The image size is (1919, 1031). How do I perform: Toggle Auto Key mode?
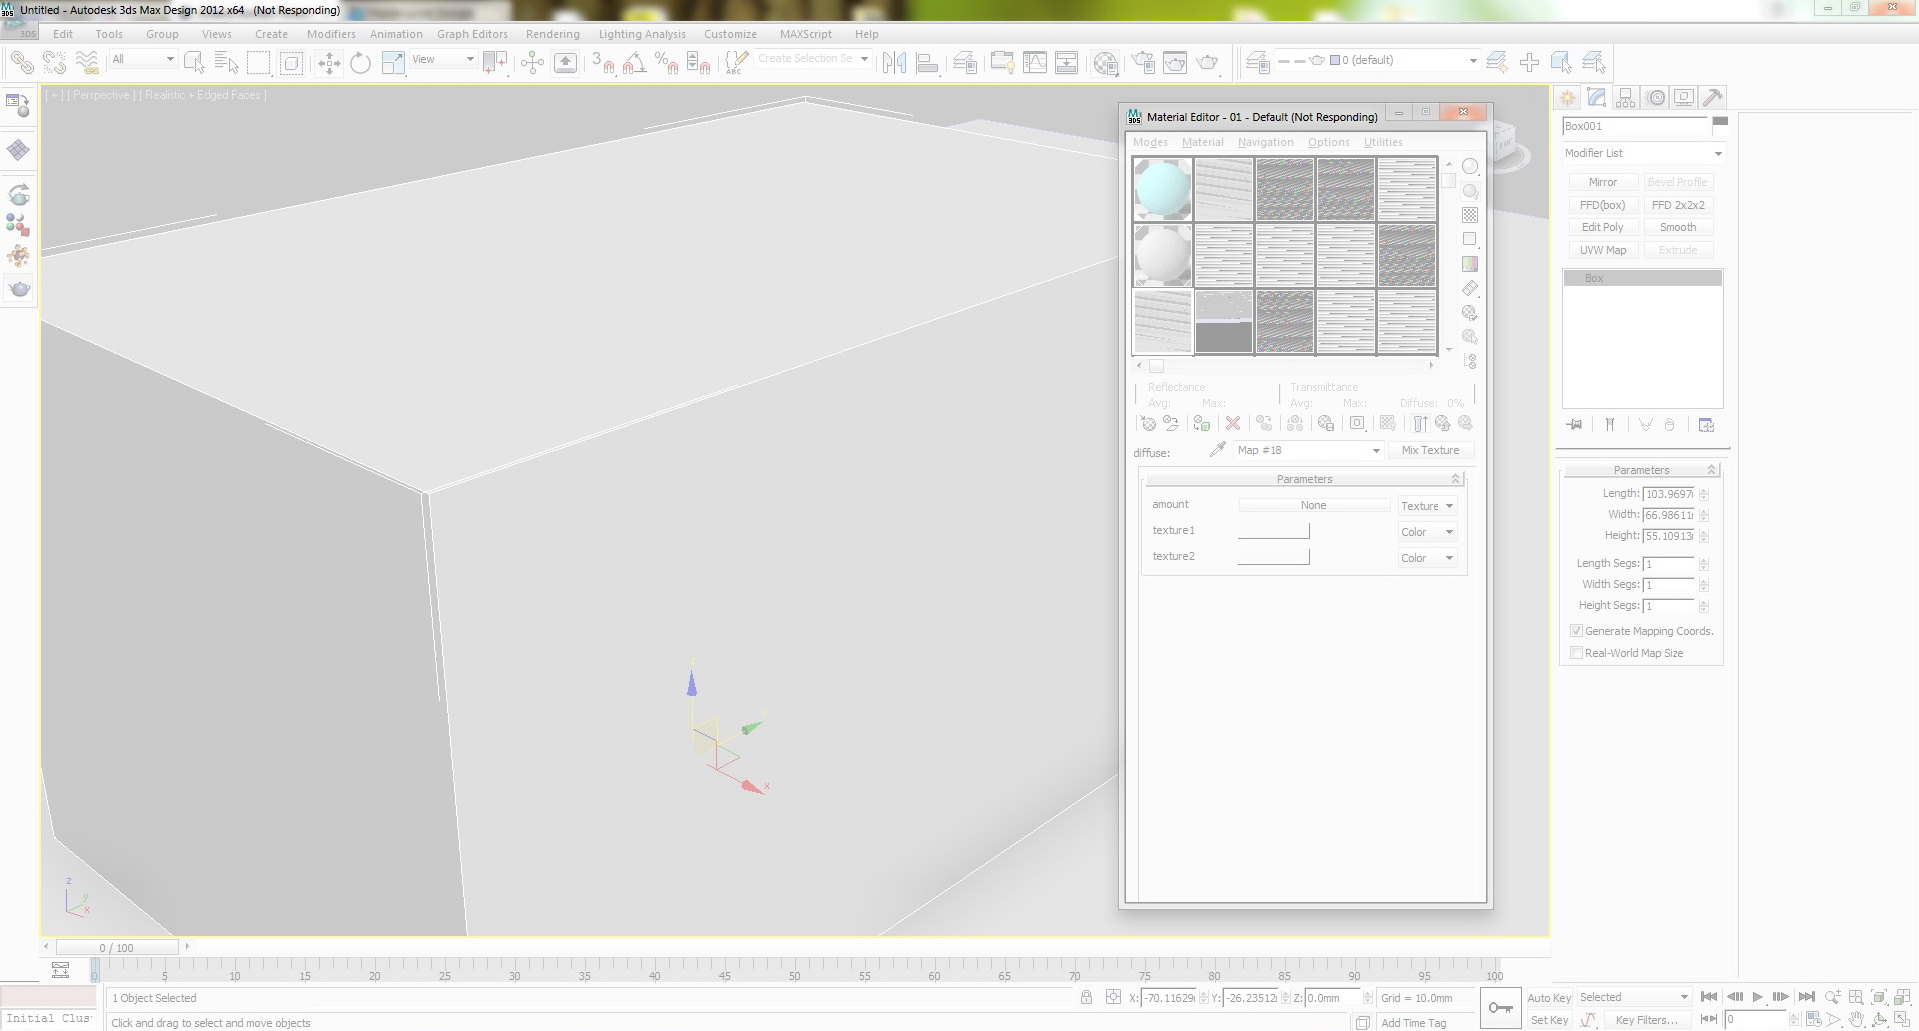[x=1548, y=998]
